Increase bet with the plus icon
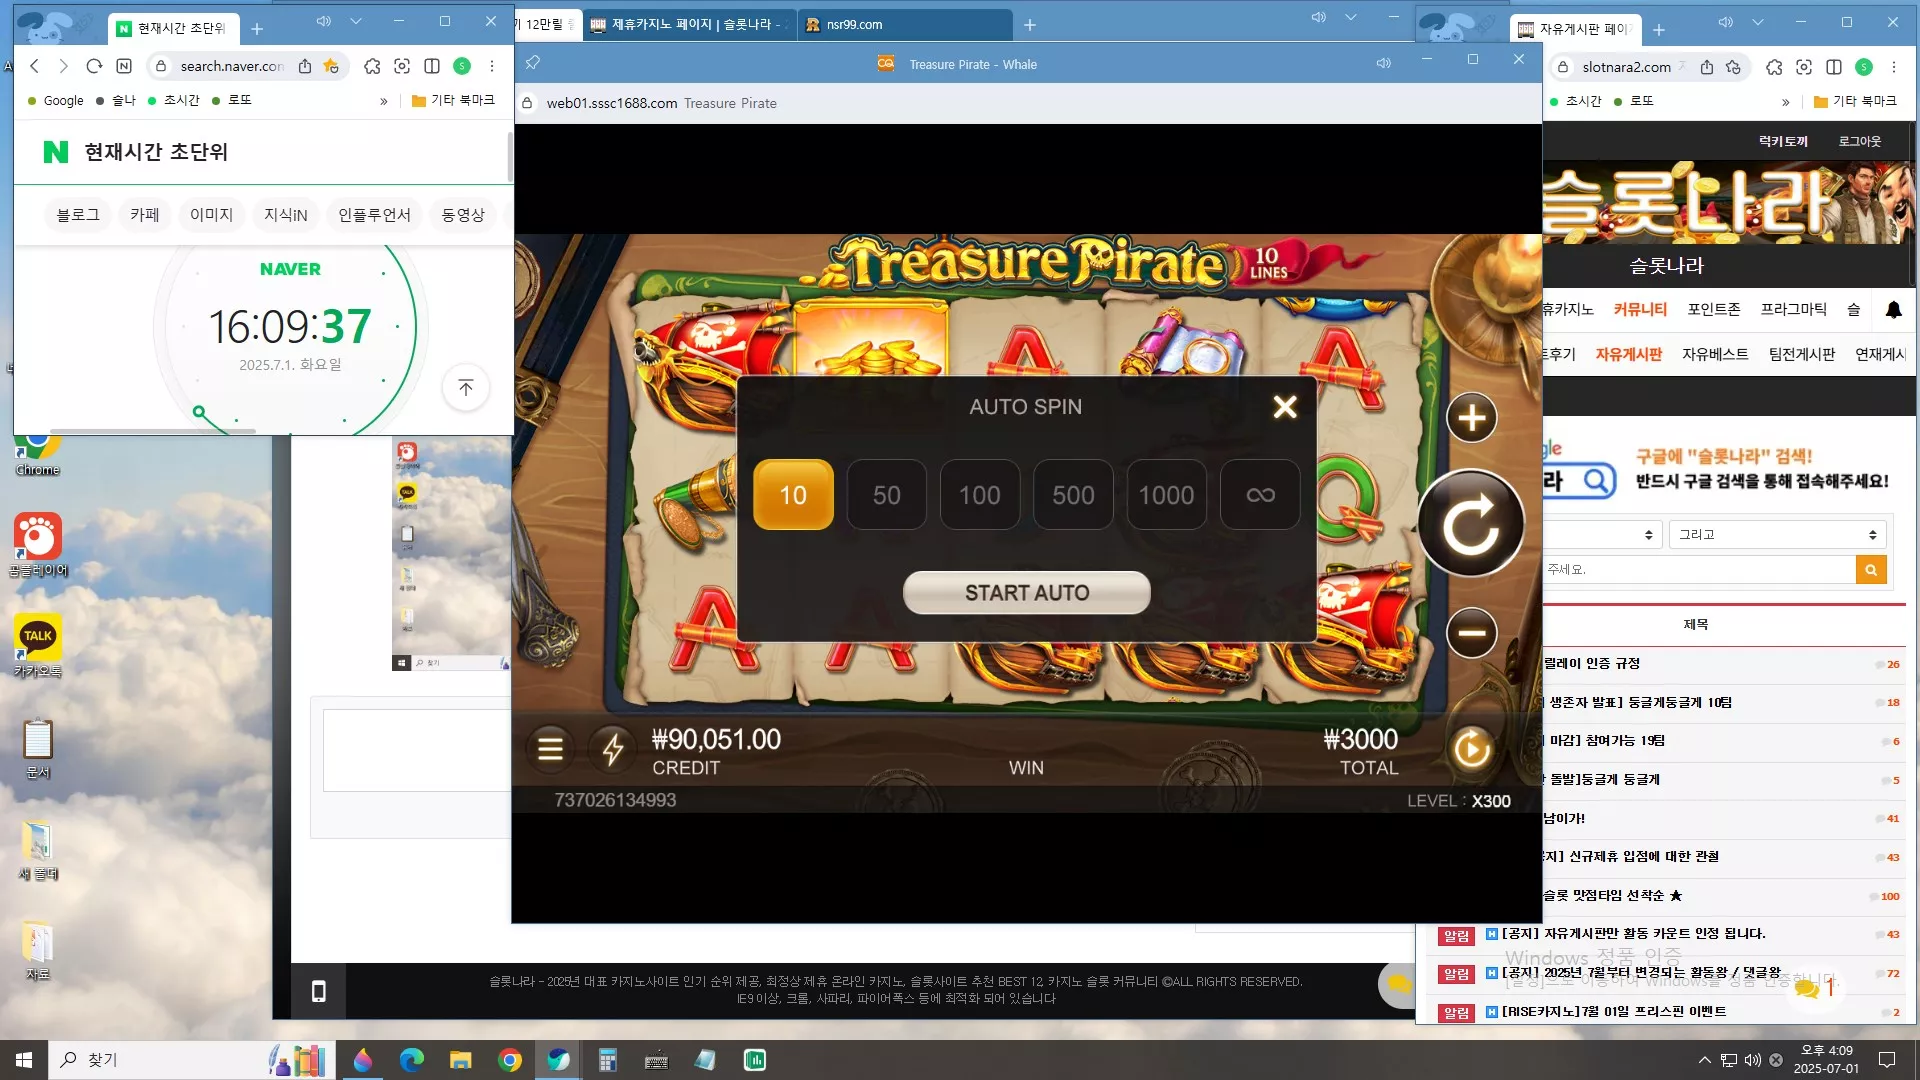 [1472, 418]
